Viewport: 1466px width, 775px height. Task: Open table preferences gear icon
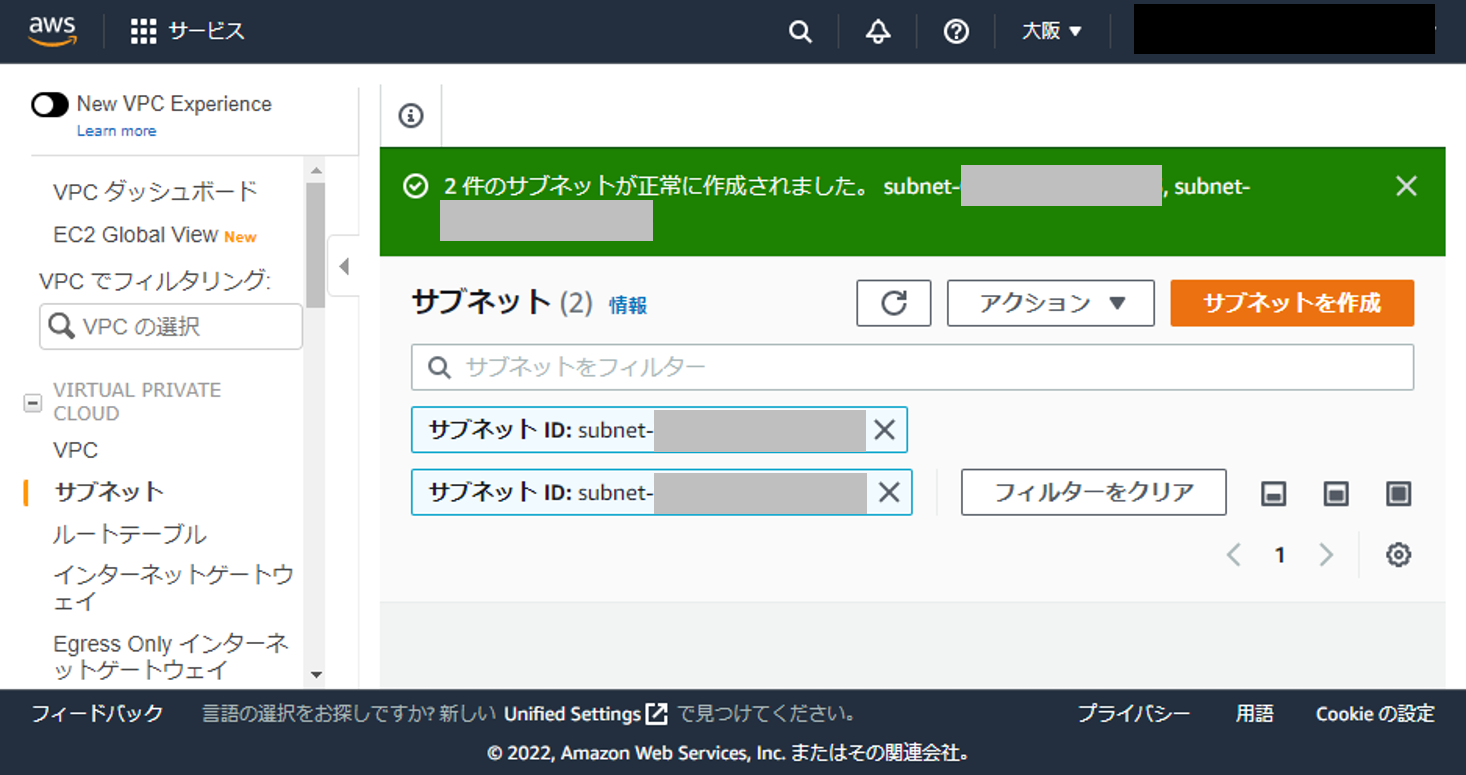coord(1398,555)
